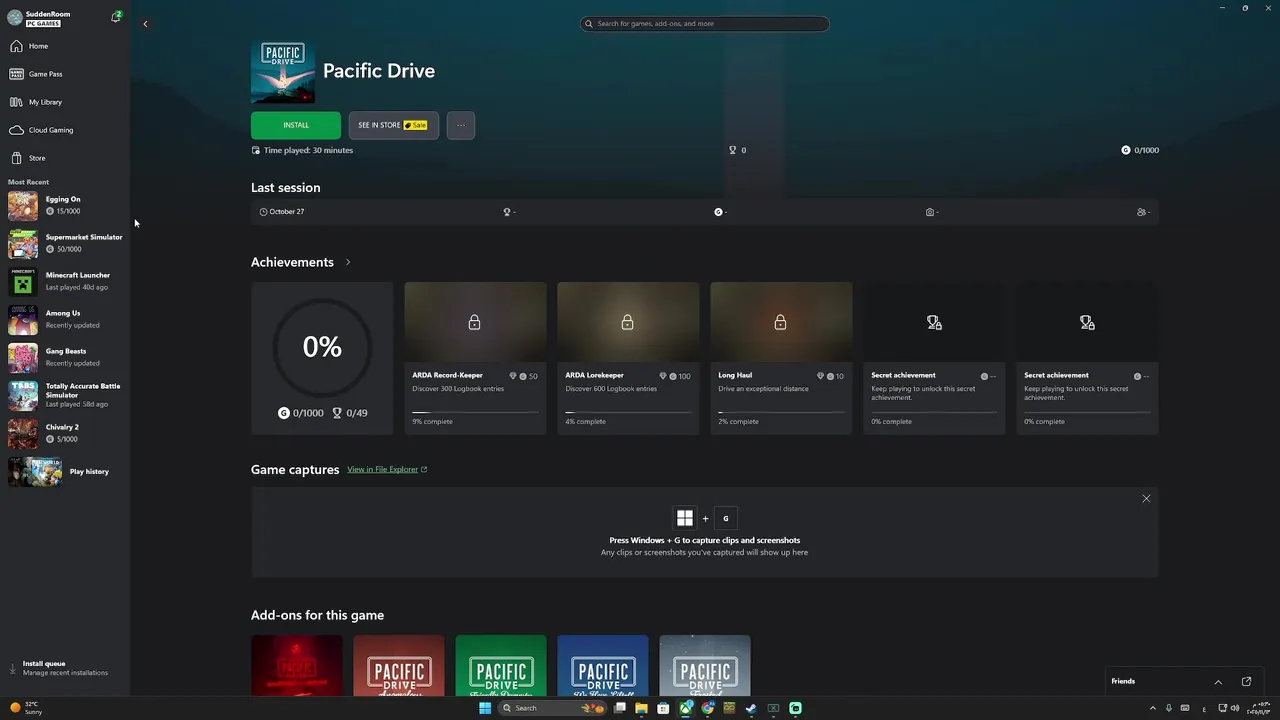Expand the Friends panel chevron
This screenshot has width=1280, height=720.
tap(1218, 682)
